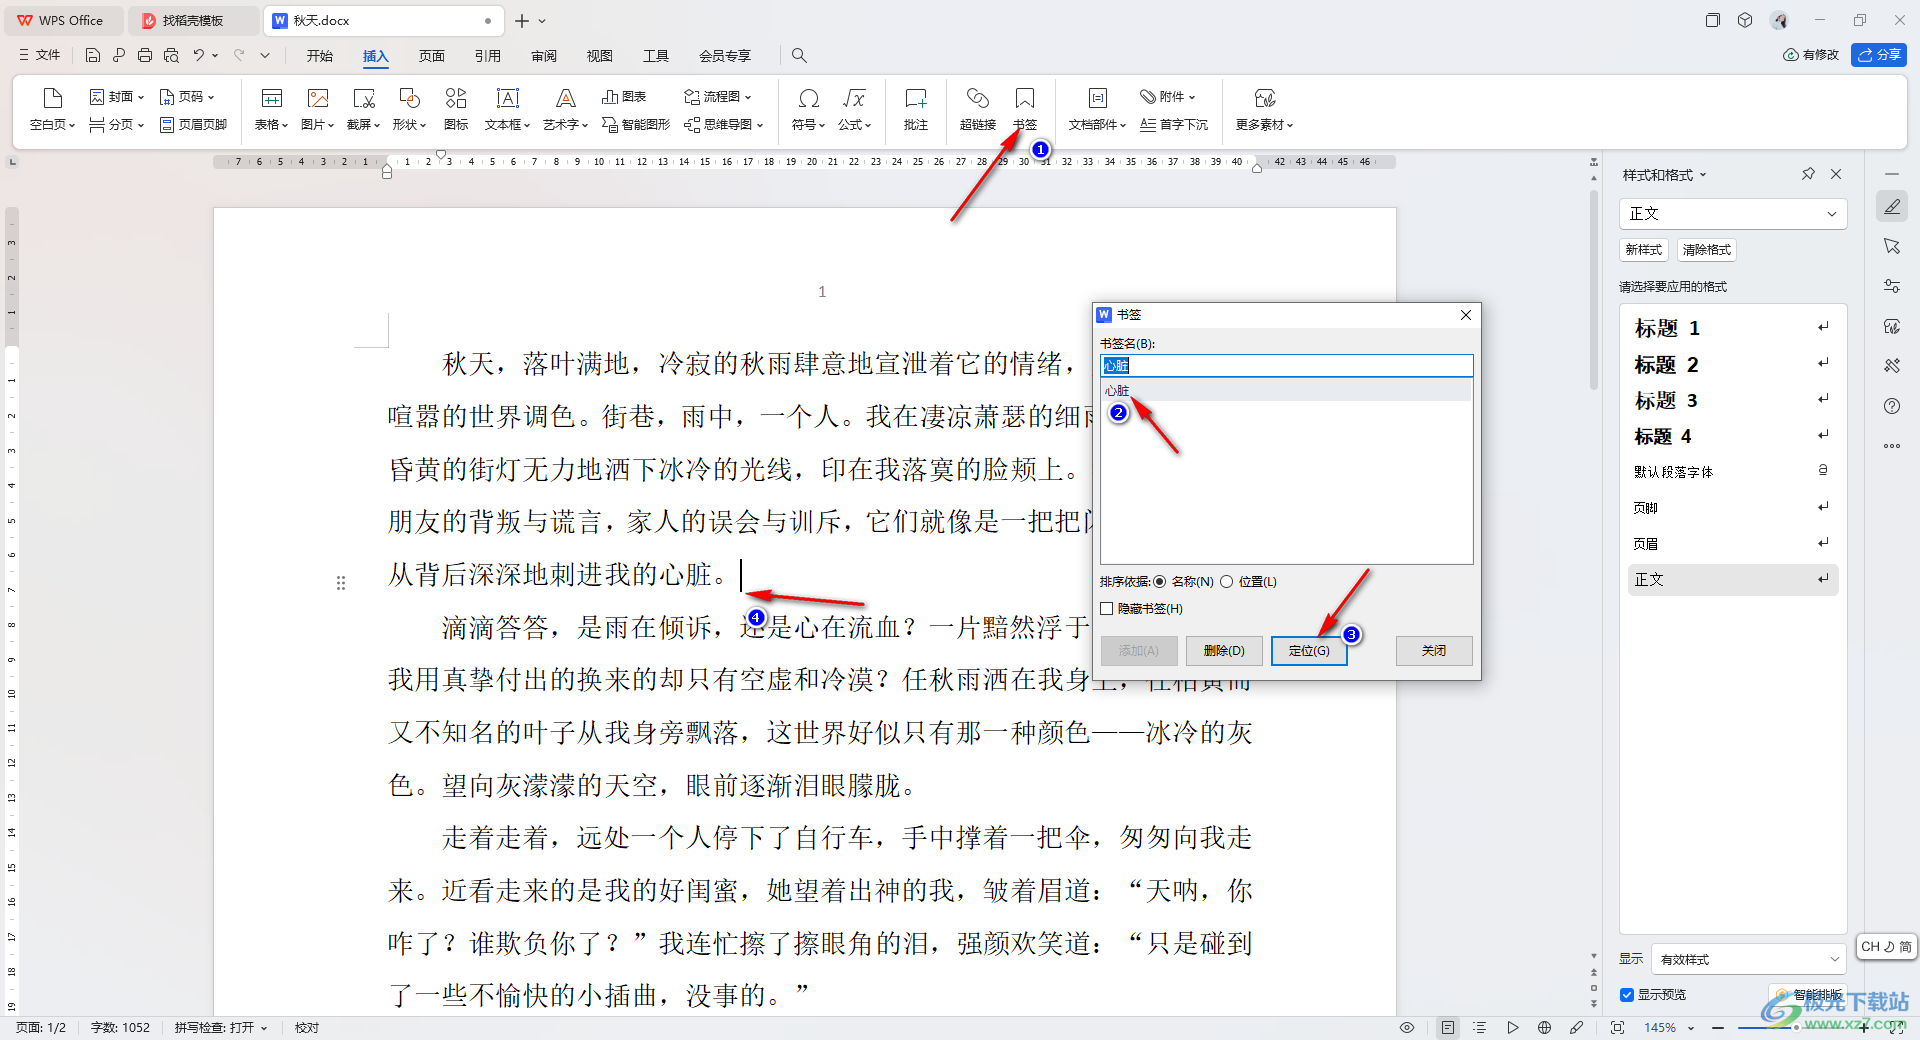The width and height of the screenshot is (1920, 1040).
Task: Switch to outline view in status bar
Action: coord(1480,1028)
